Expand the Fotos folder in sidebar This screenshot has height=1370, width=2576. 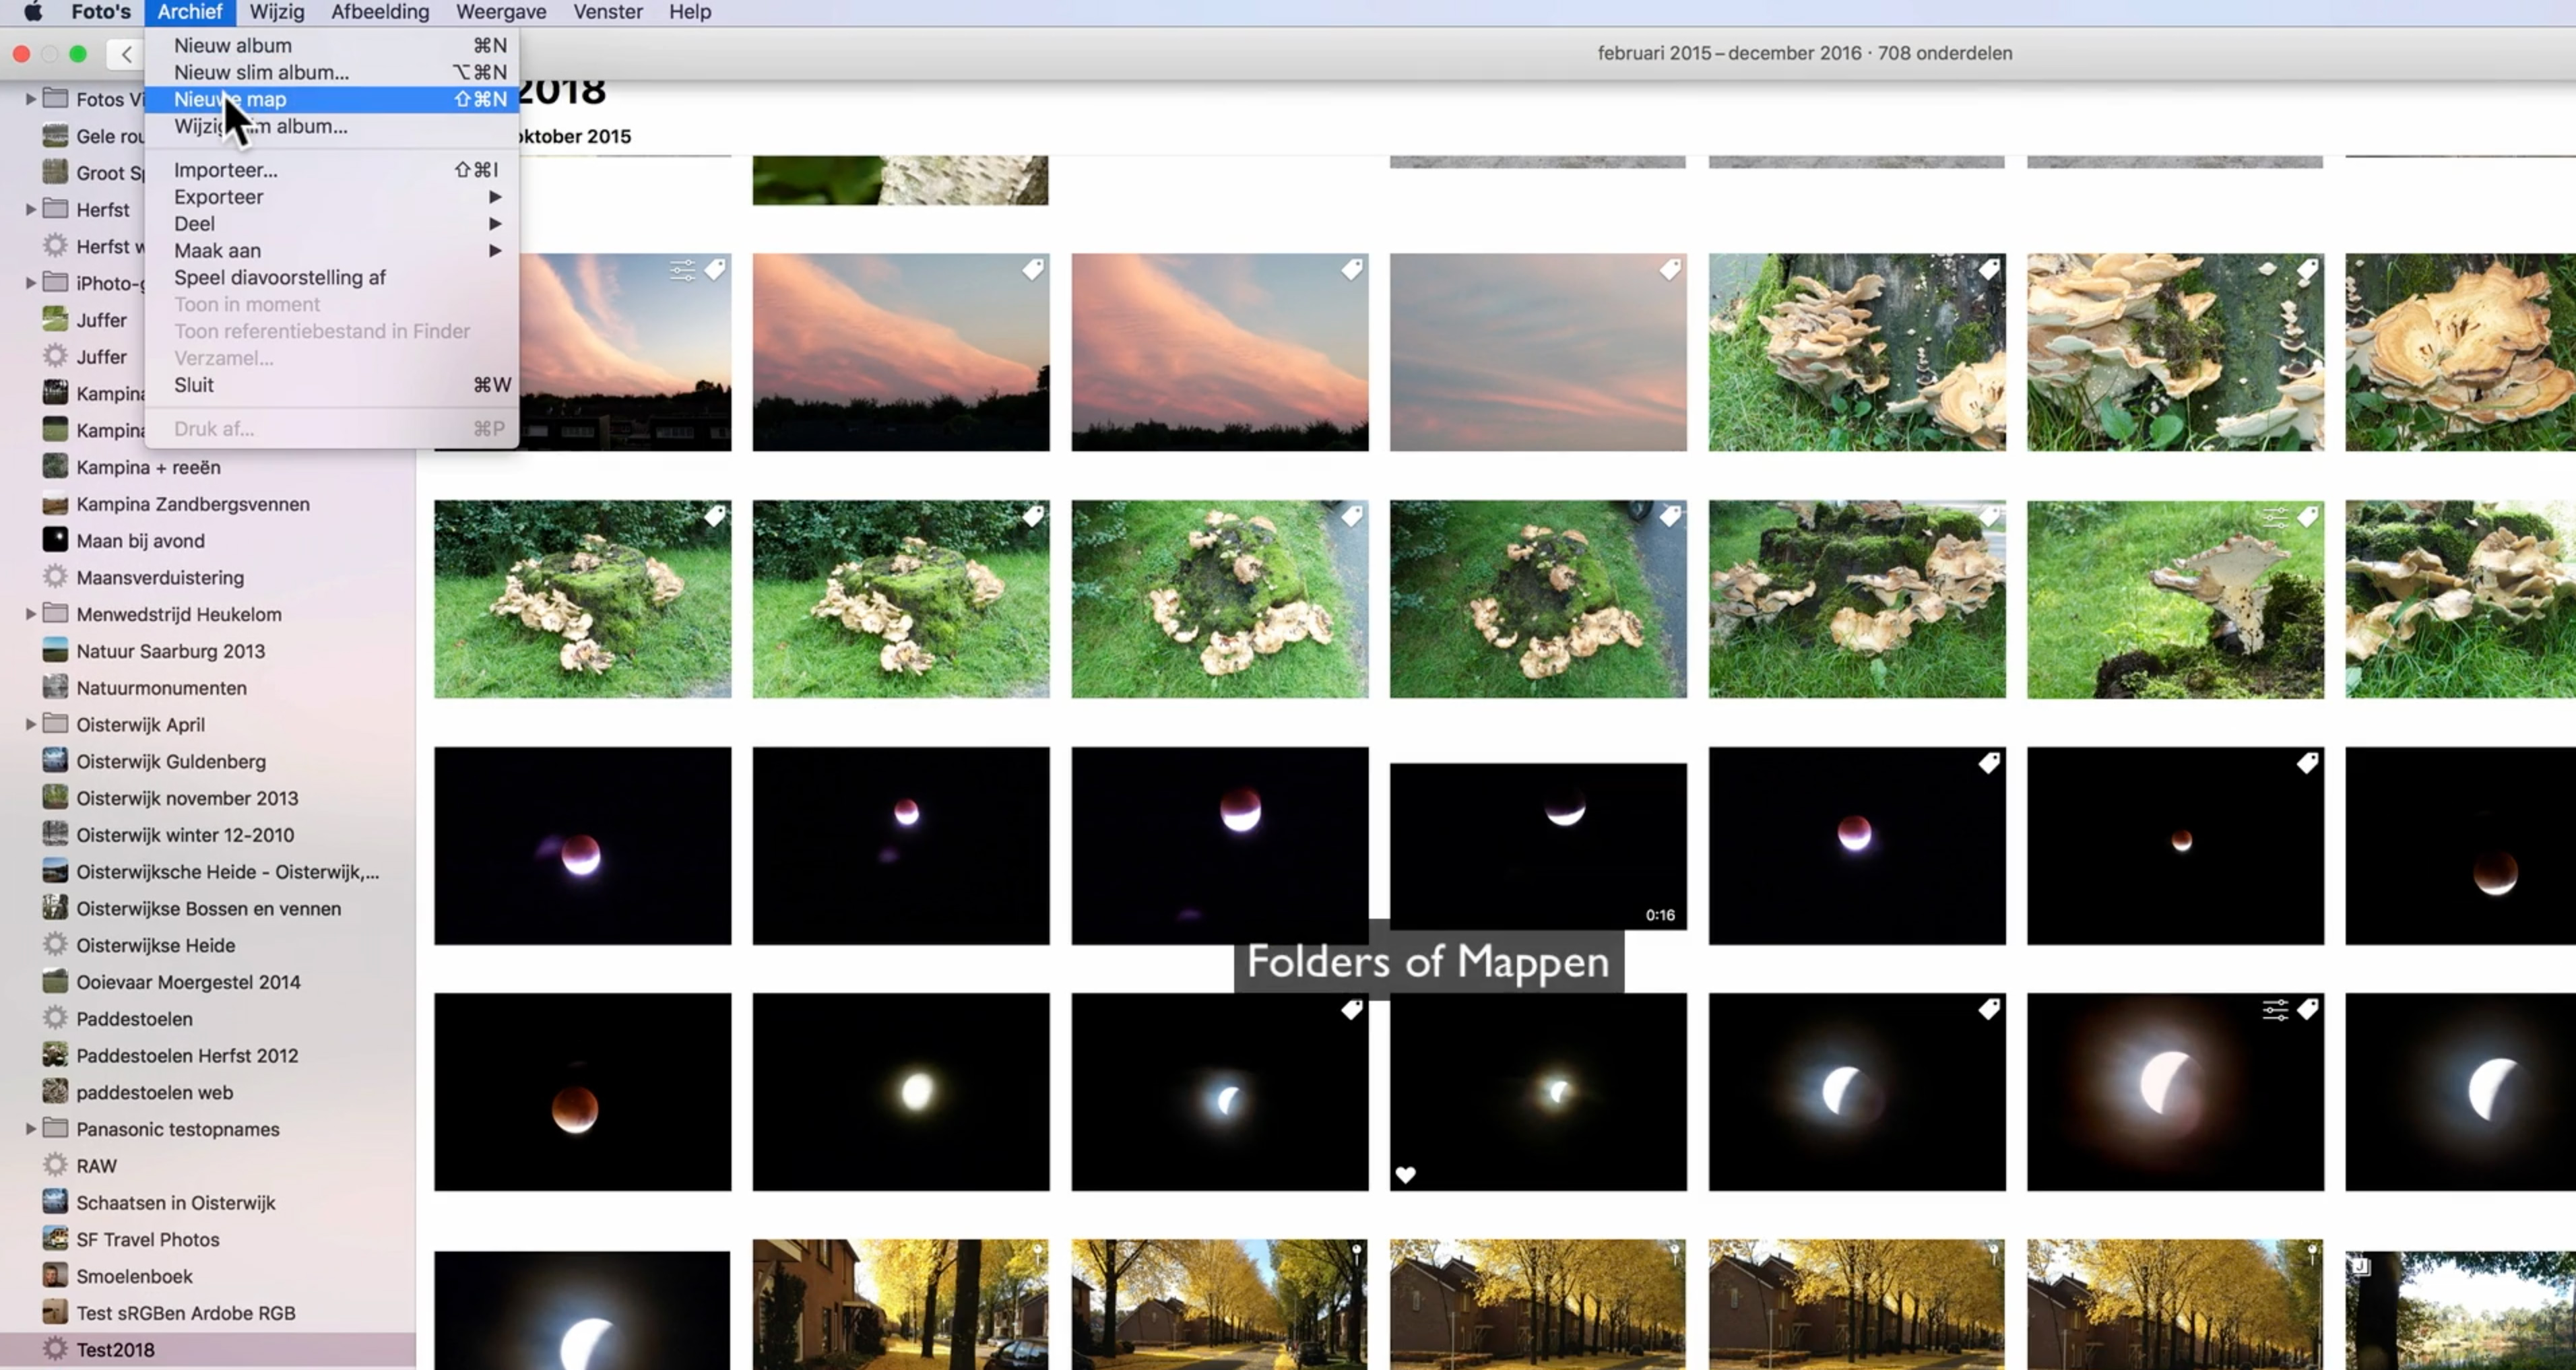30,98
